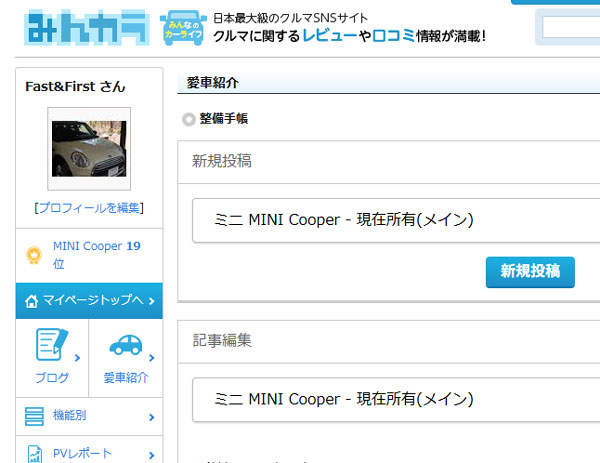Click the PVレポート chart icon

click(34, 453)
